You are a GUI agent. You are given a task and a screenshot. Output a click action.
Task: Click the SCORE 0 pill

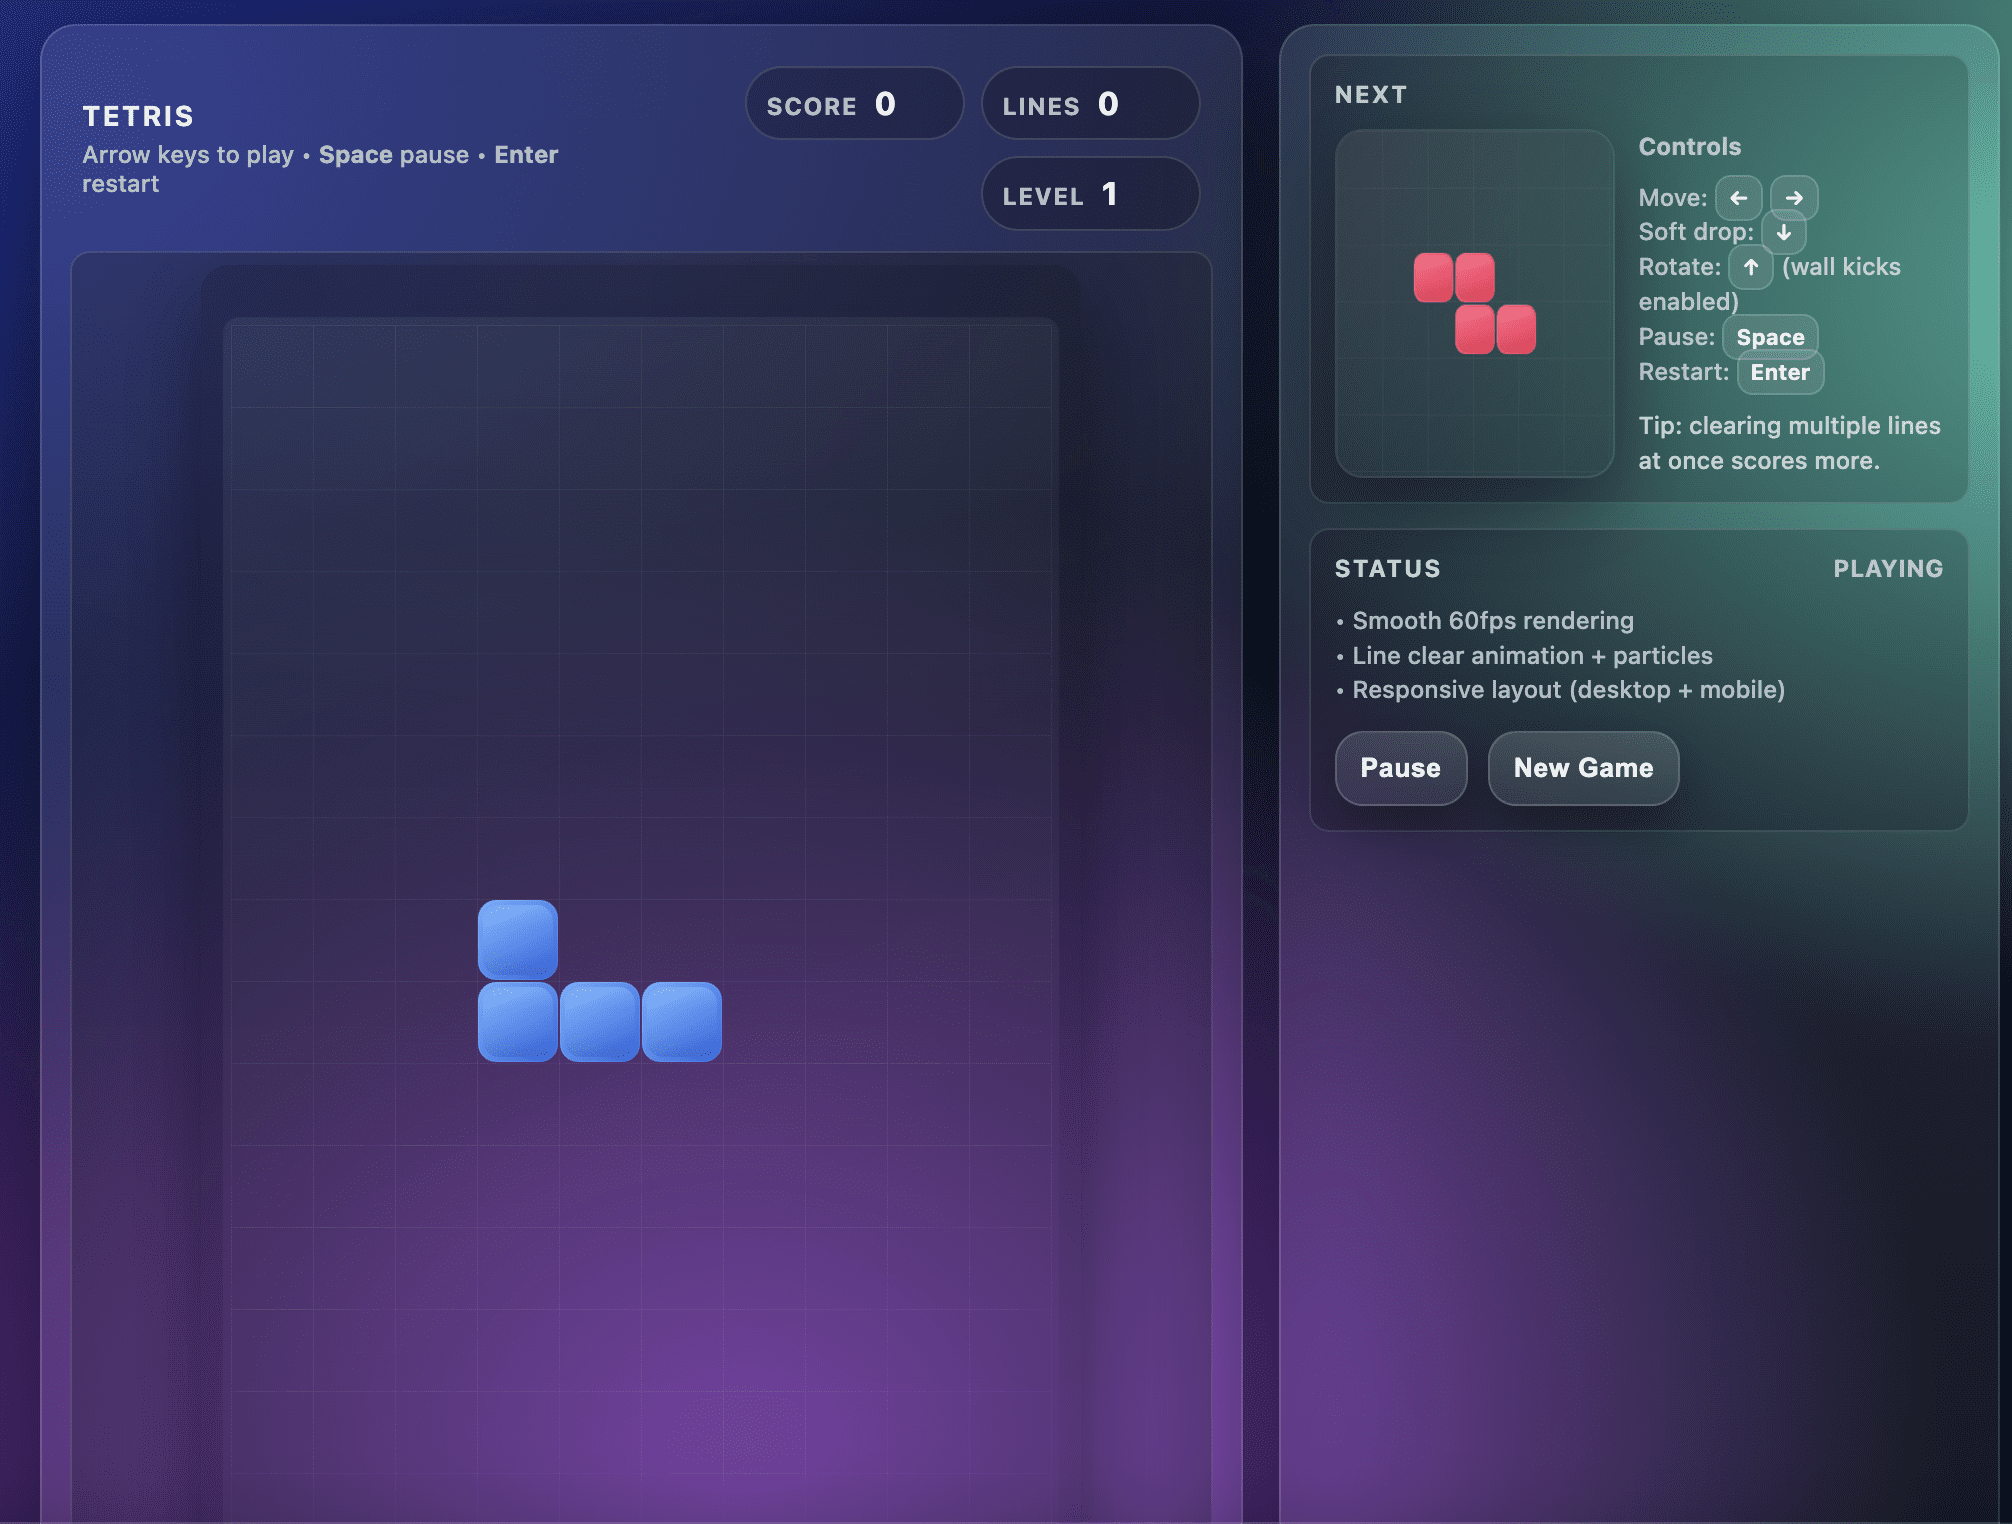pyautogui.click(x=854, y=104)
